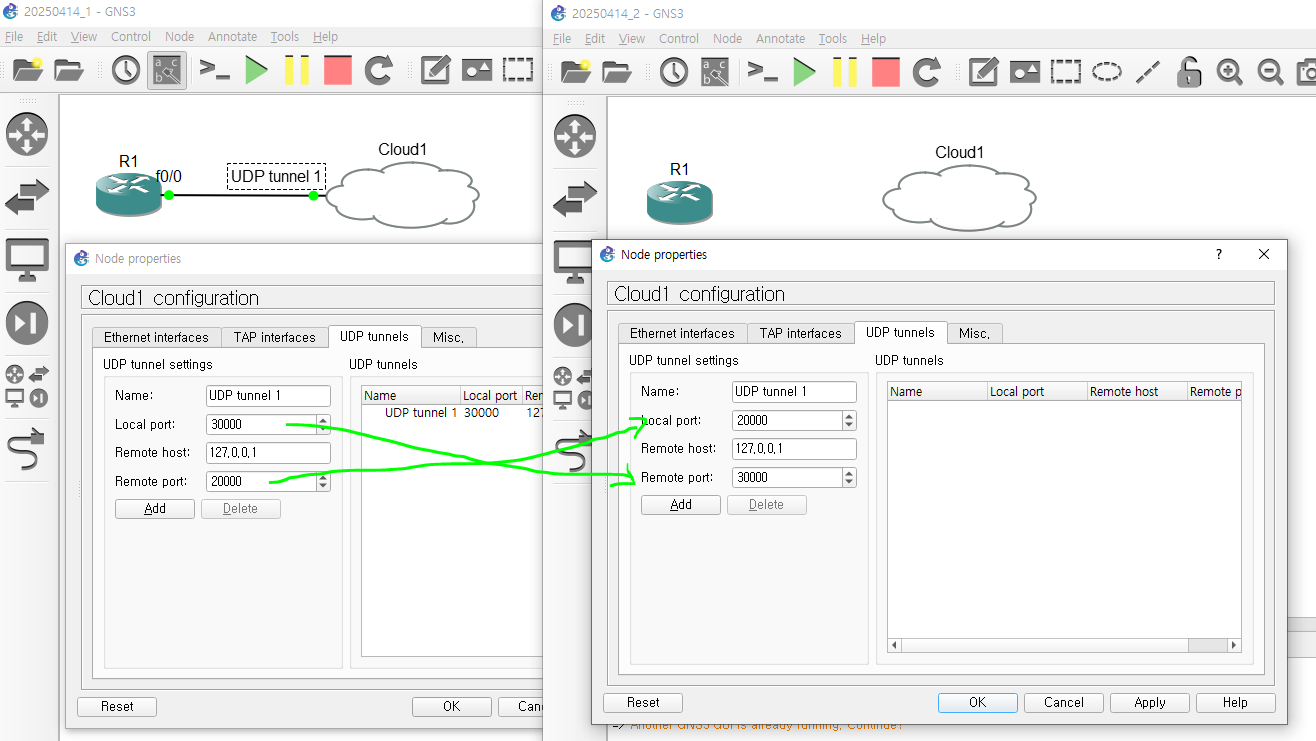Switch to Misc. tab in front dialog
Screen dimensions: 1316x741
coord(974,333)
